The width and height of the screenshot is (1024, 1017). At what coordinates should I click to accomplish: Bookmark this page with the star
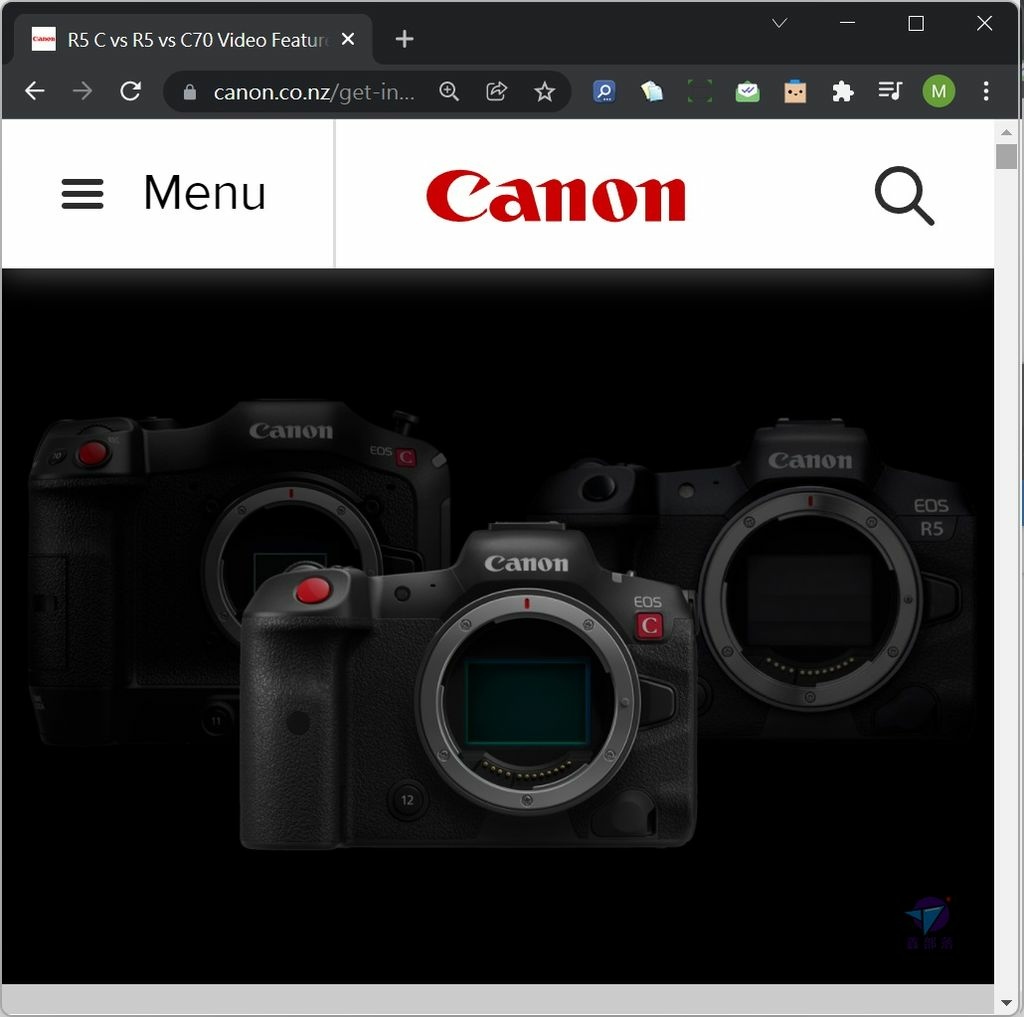tap(544, 91)
